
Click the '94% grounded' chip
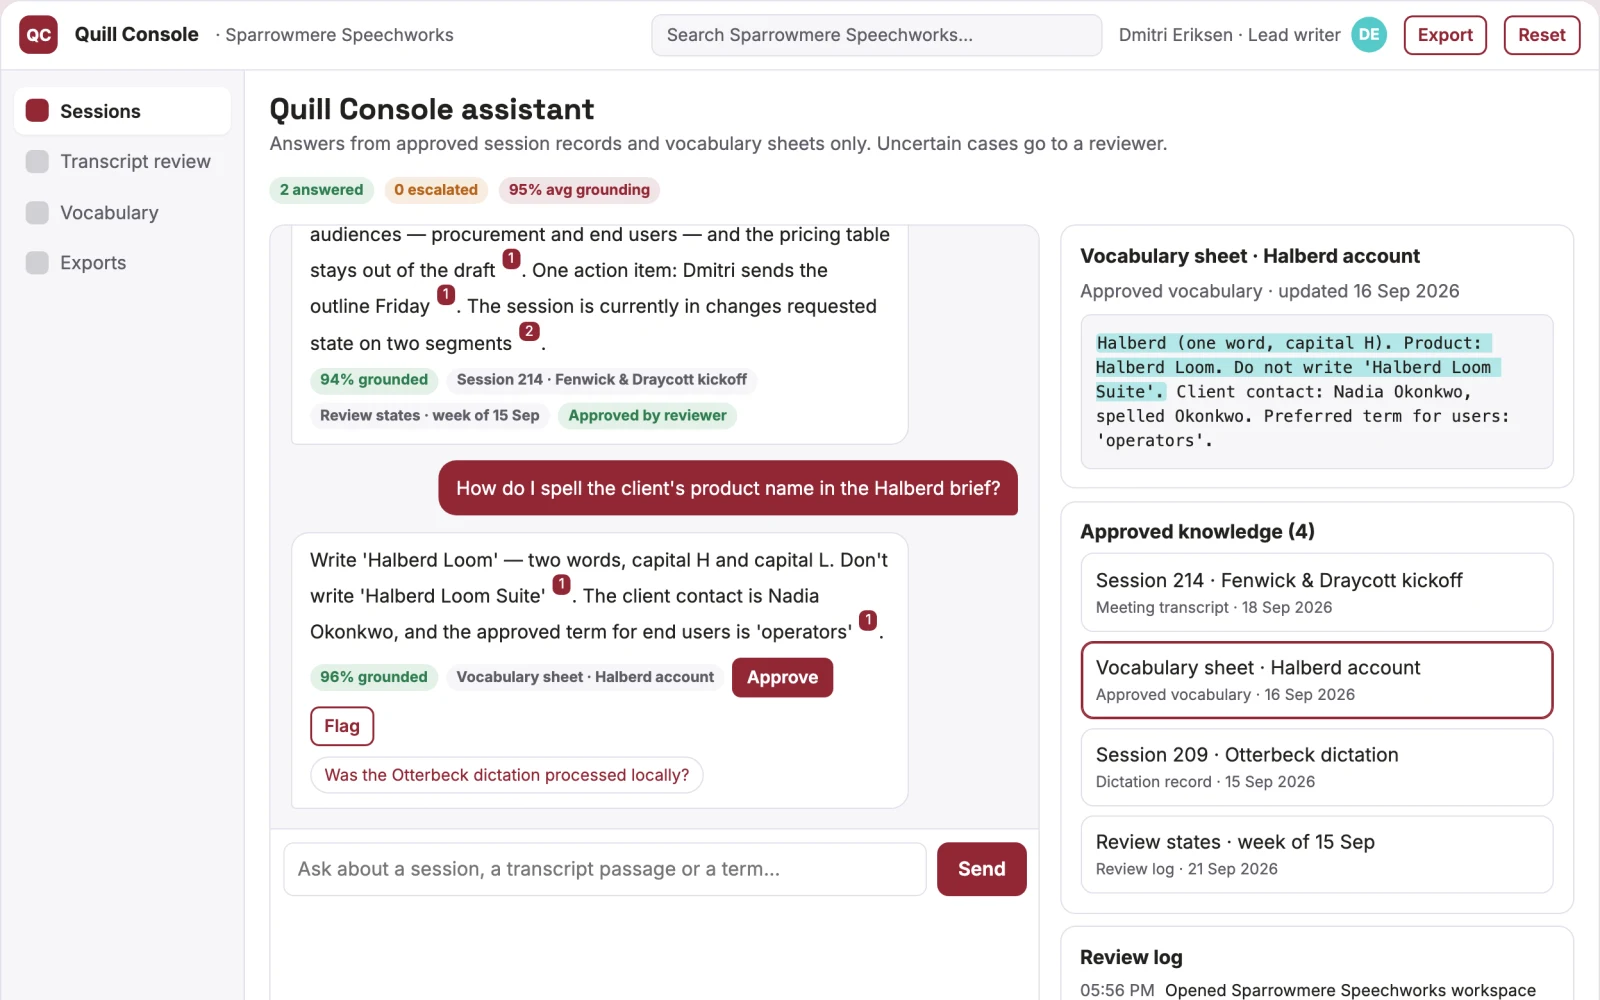[374, 380]
